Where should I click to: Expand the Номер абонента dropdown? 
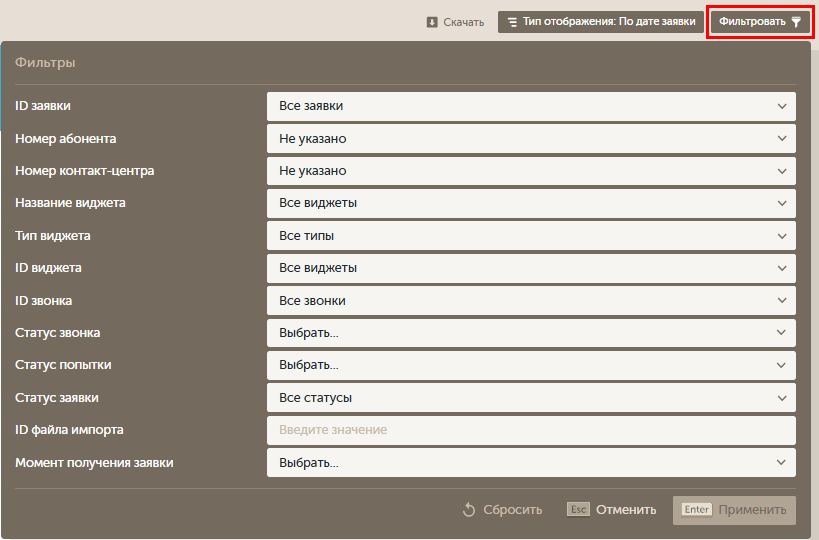point(530,139)
